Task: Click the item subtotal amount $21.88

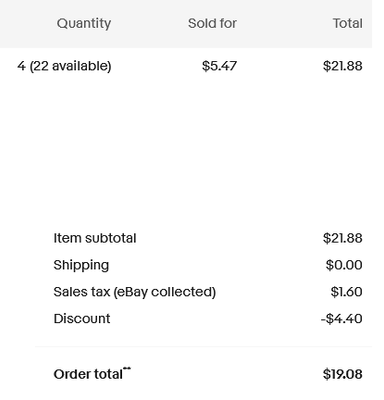Action: [x=342, y=238]
